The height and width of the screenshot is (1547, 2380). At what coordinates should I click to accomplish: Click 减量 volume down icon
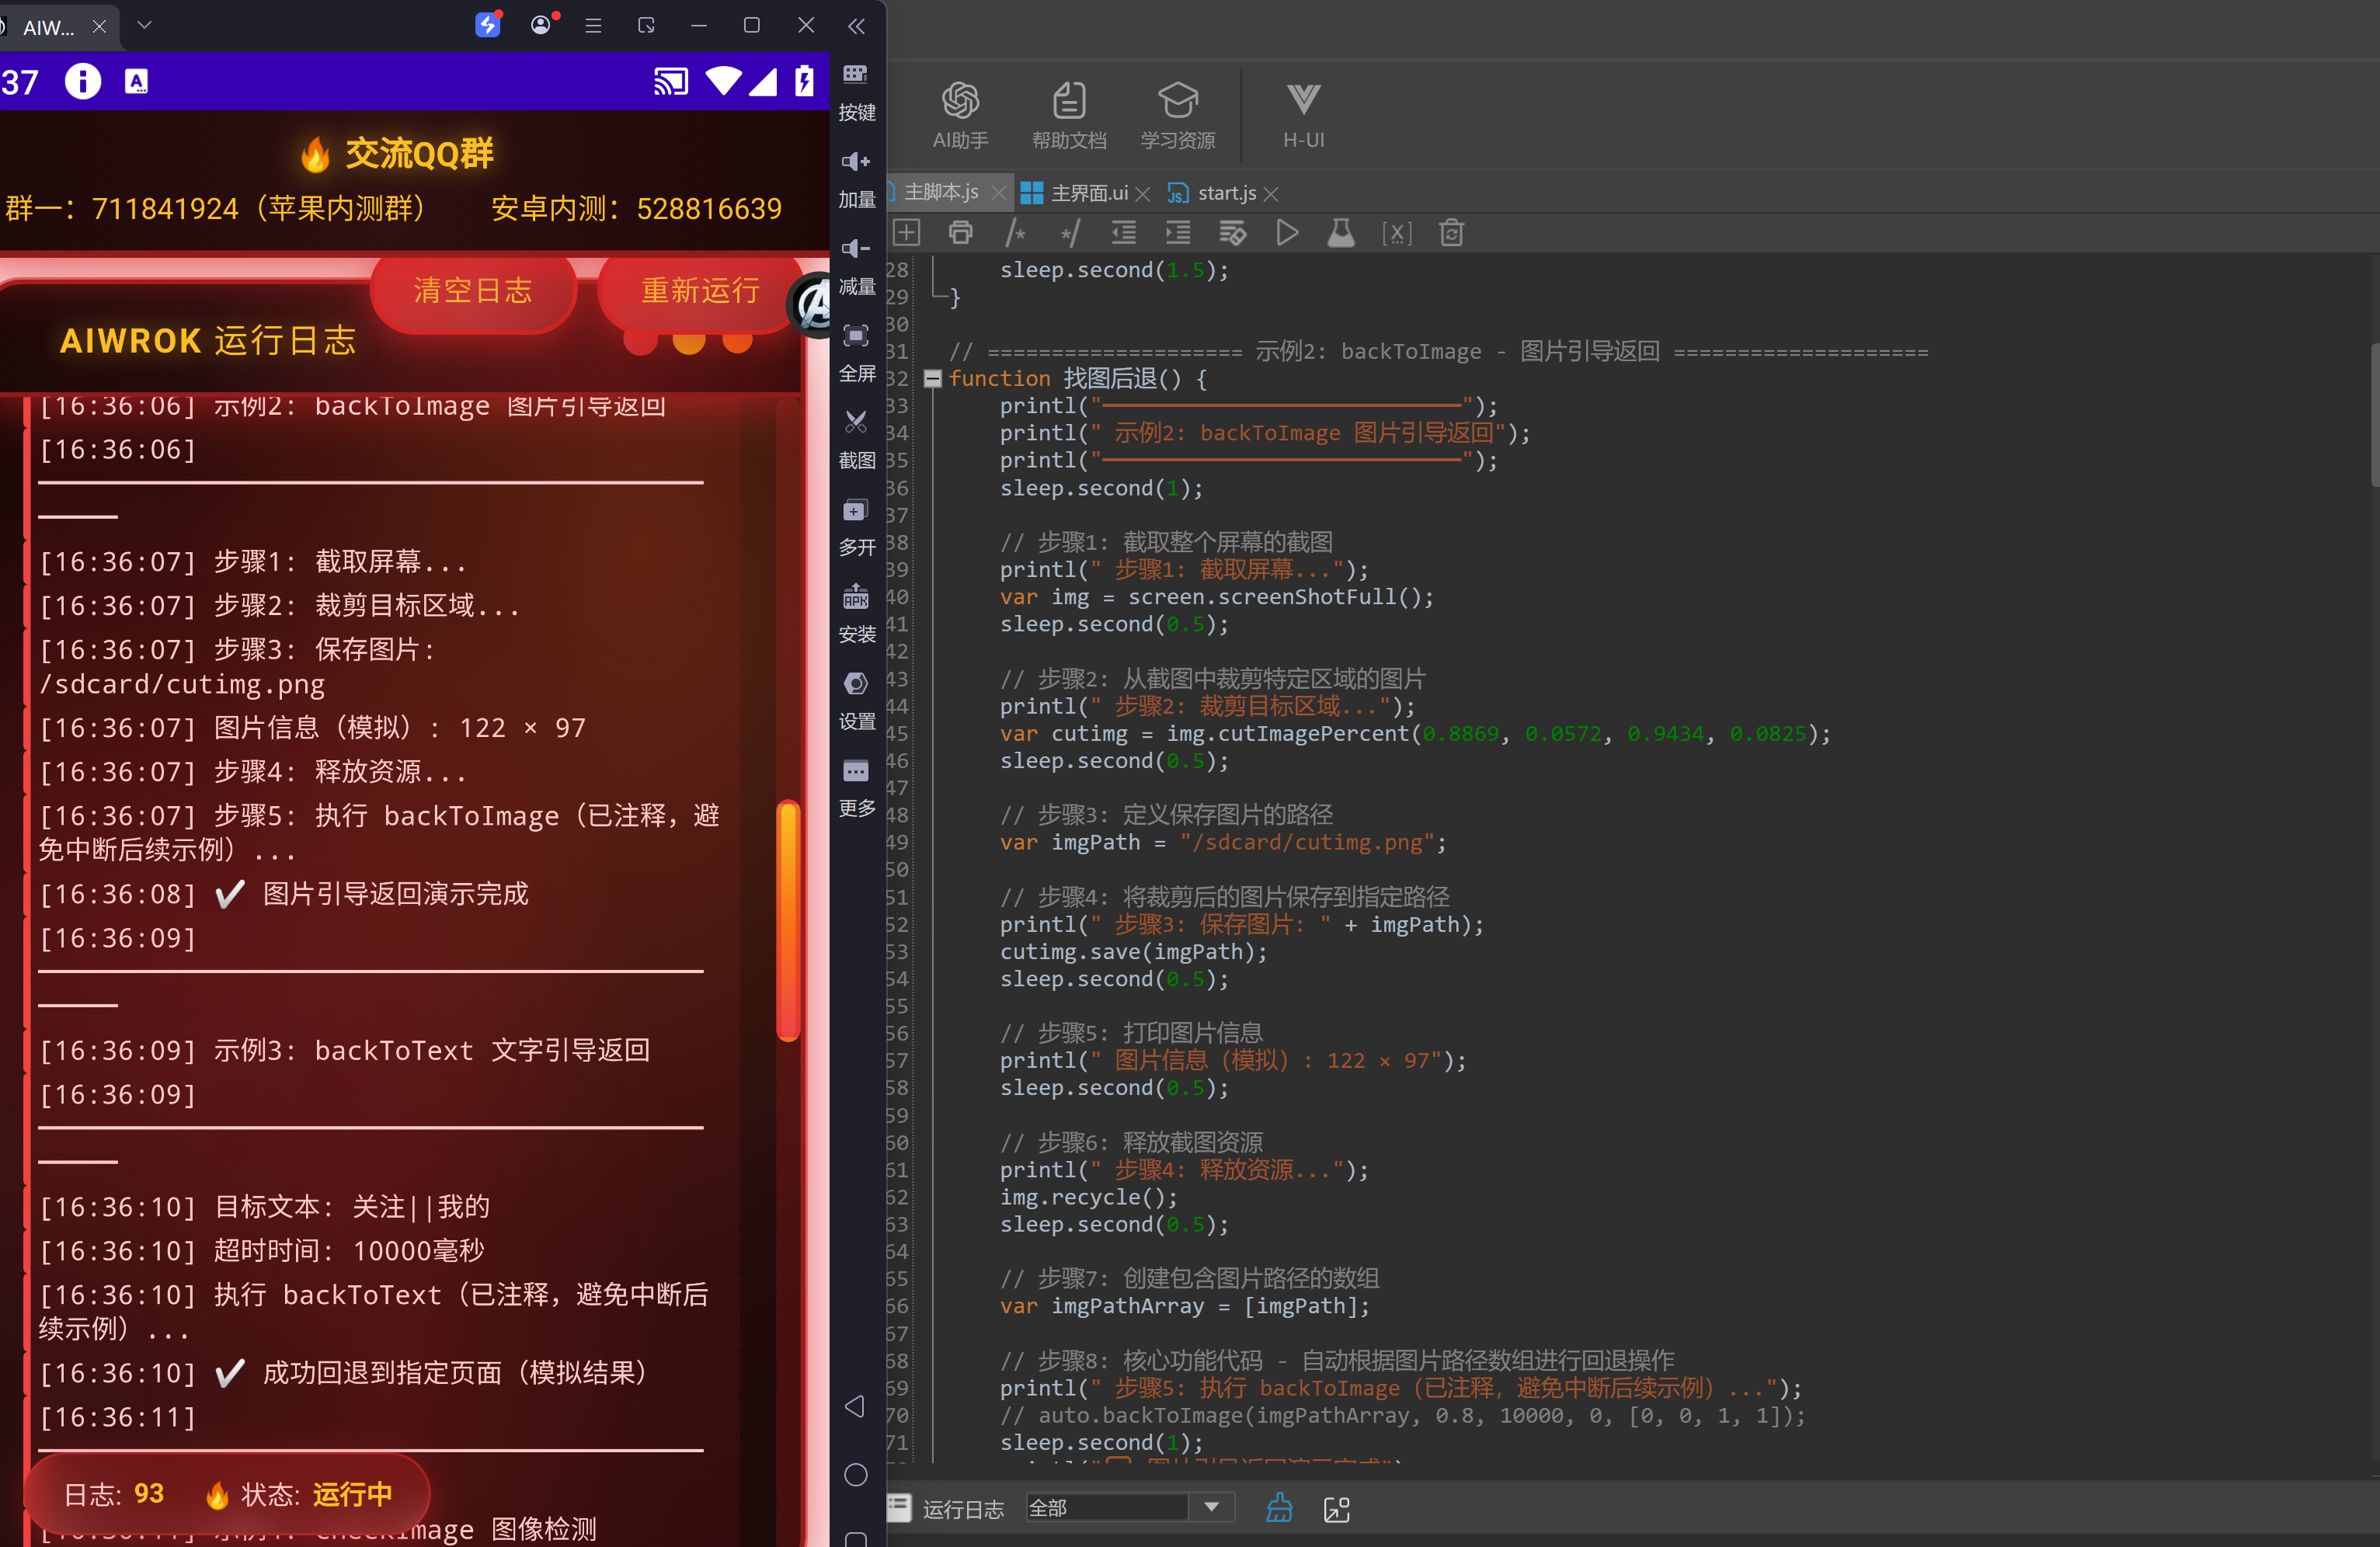(856, 266)
